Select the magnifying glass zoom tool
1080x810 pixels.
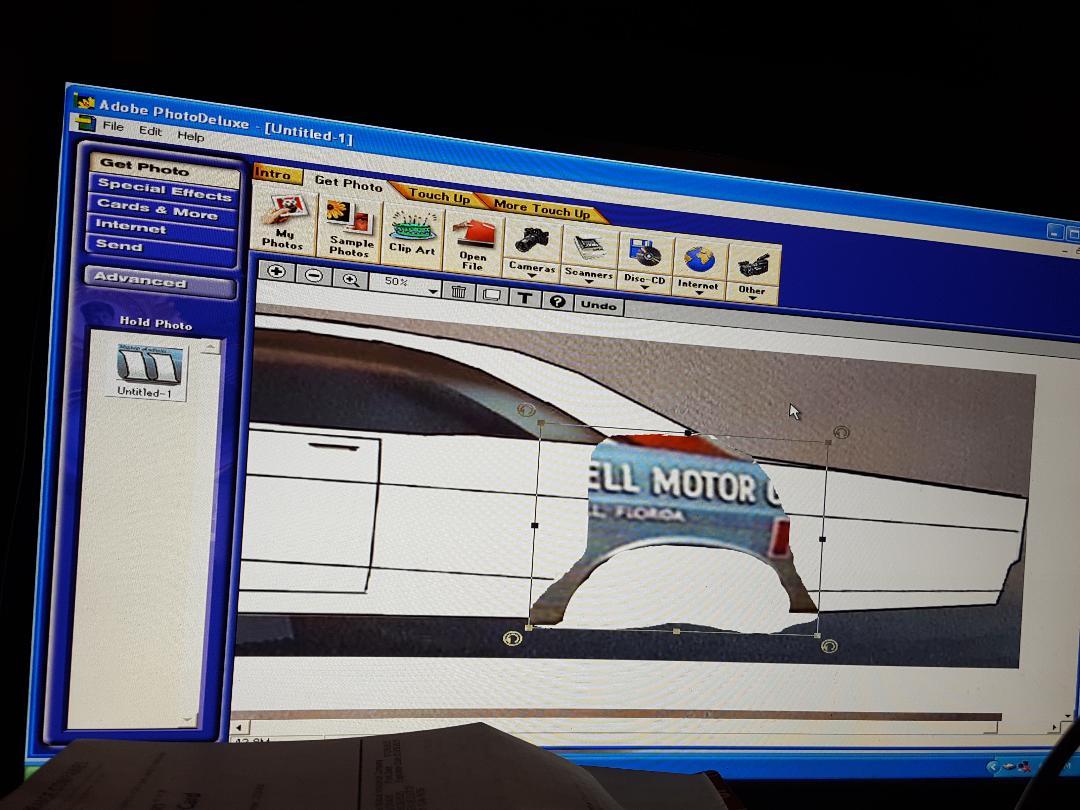pos(351,279)
